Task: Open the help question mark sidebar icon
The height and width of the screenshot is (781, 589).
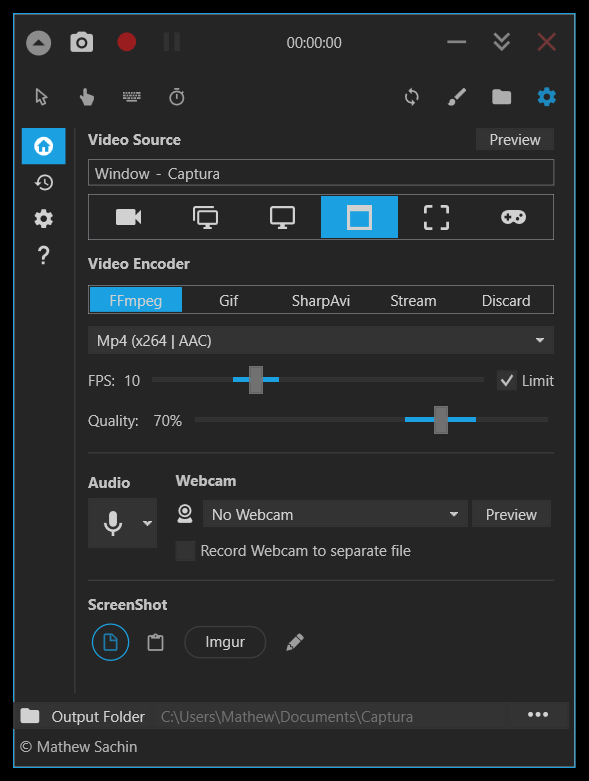Action: coord(44,255)
